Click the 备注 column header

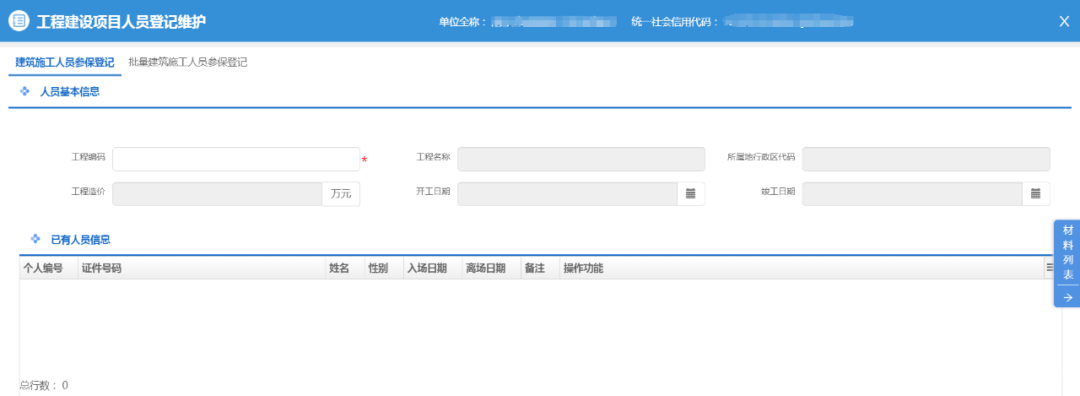pyautogui.click(x=534, y=268)
